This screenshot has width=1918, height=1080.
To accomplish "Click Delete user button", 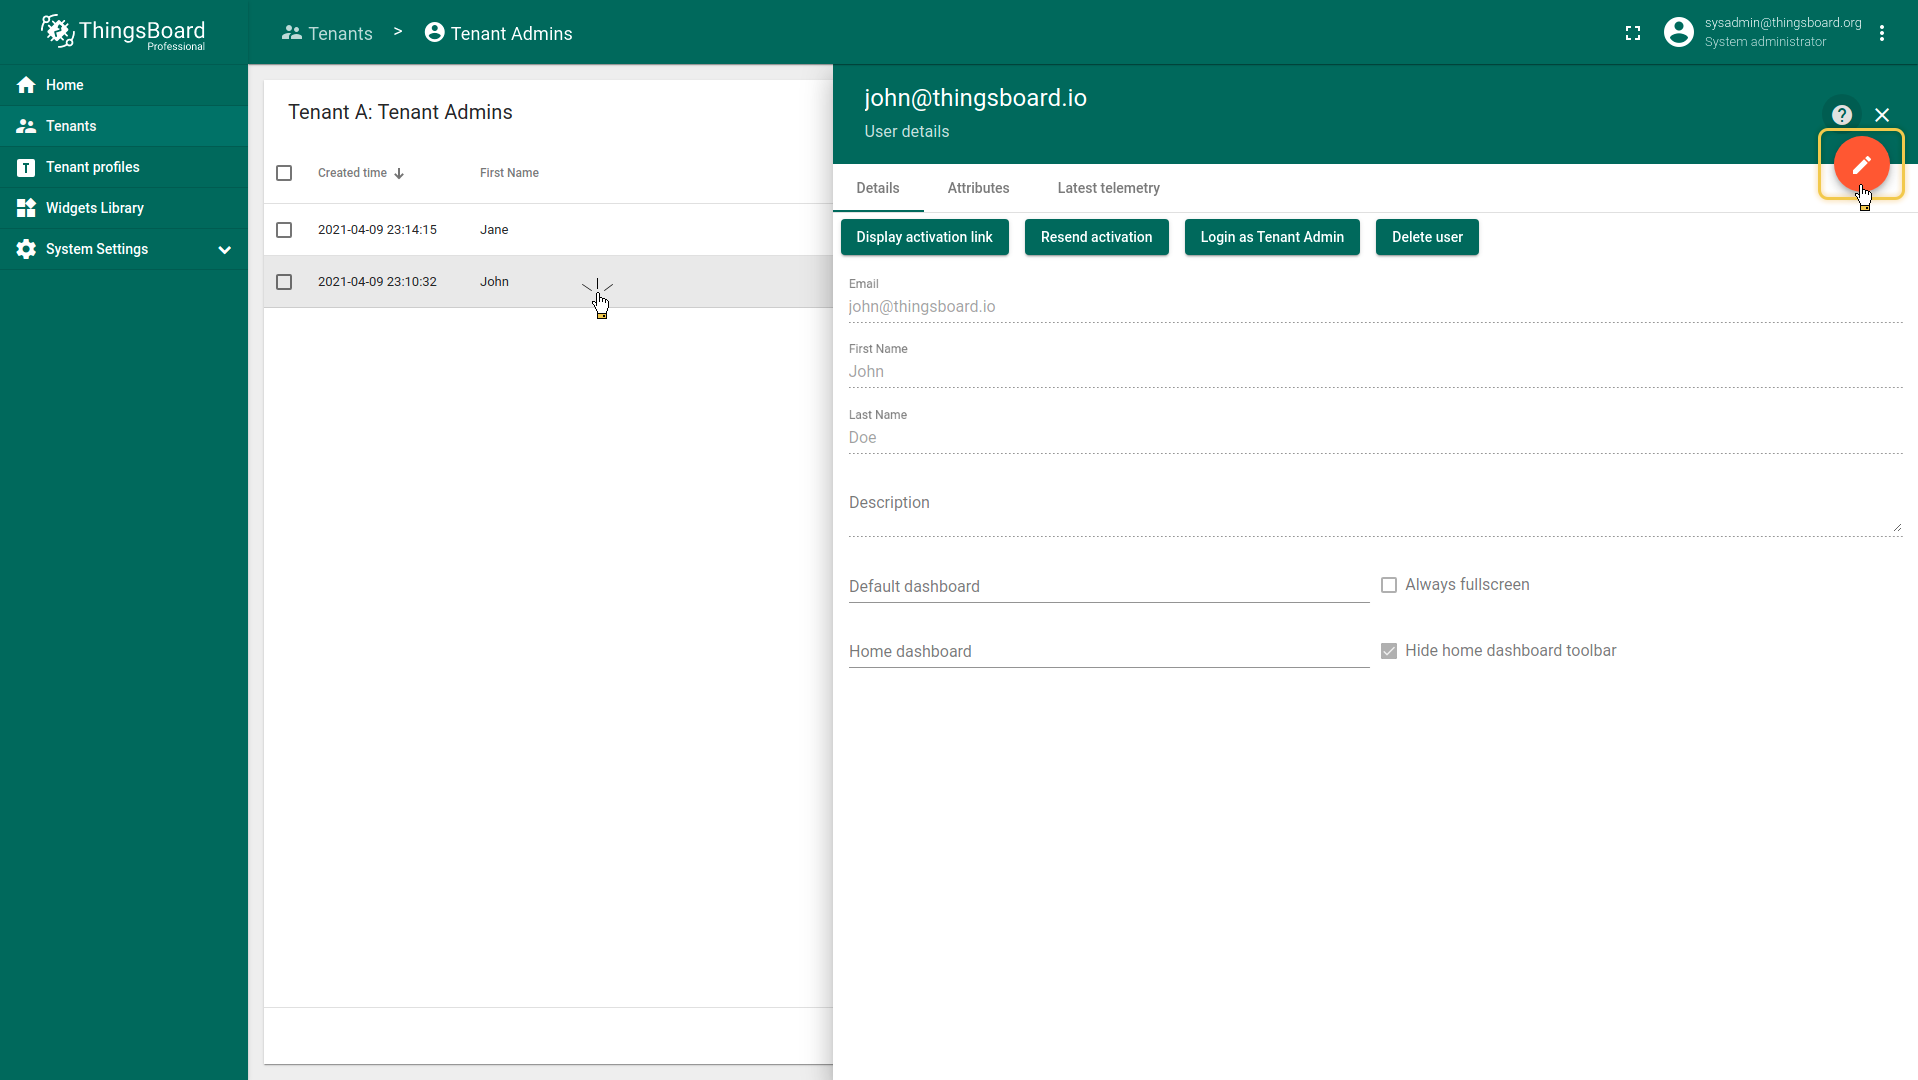I will tap(1427, 237).
